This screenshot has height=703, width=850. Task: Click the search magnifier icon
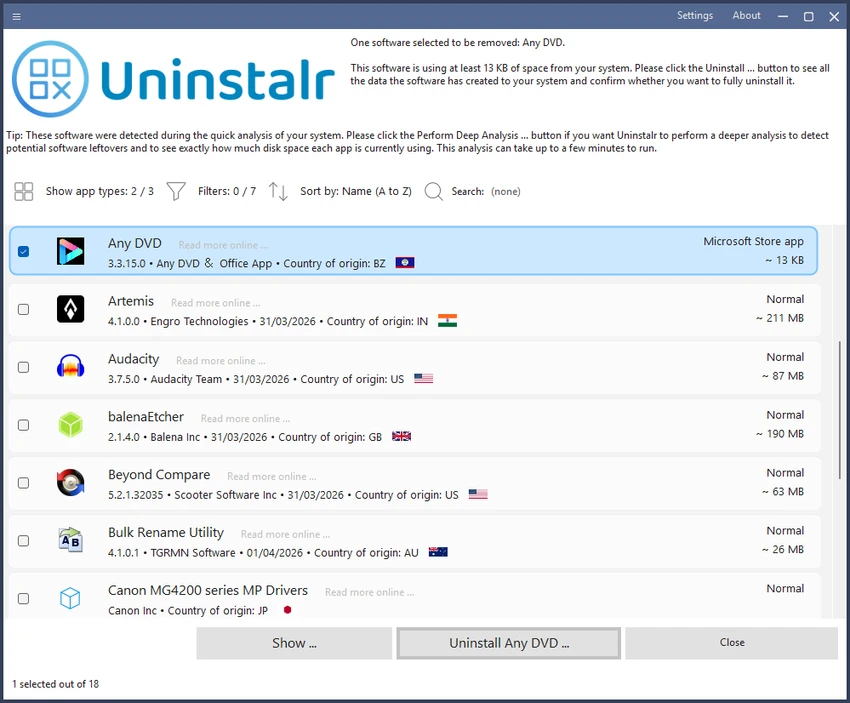point(434,191)
